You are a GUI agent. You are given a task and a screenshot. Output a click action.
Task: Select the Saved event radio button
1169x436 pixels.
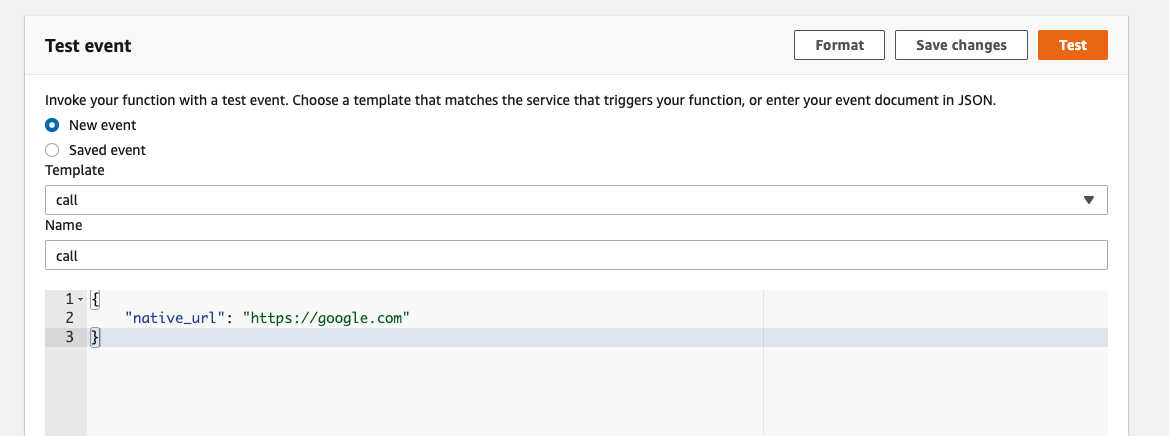tap(52, 150)
